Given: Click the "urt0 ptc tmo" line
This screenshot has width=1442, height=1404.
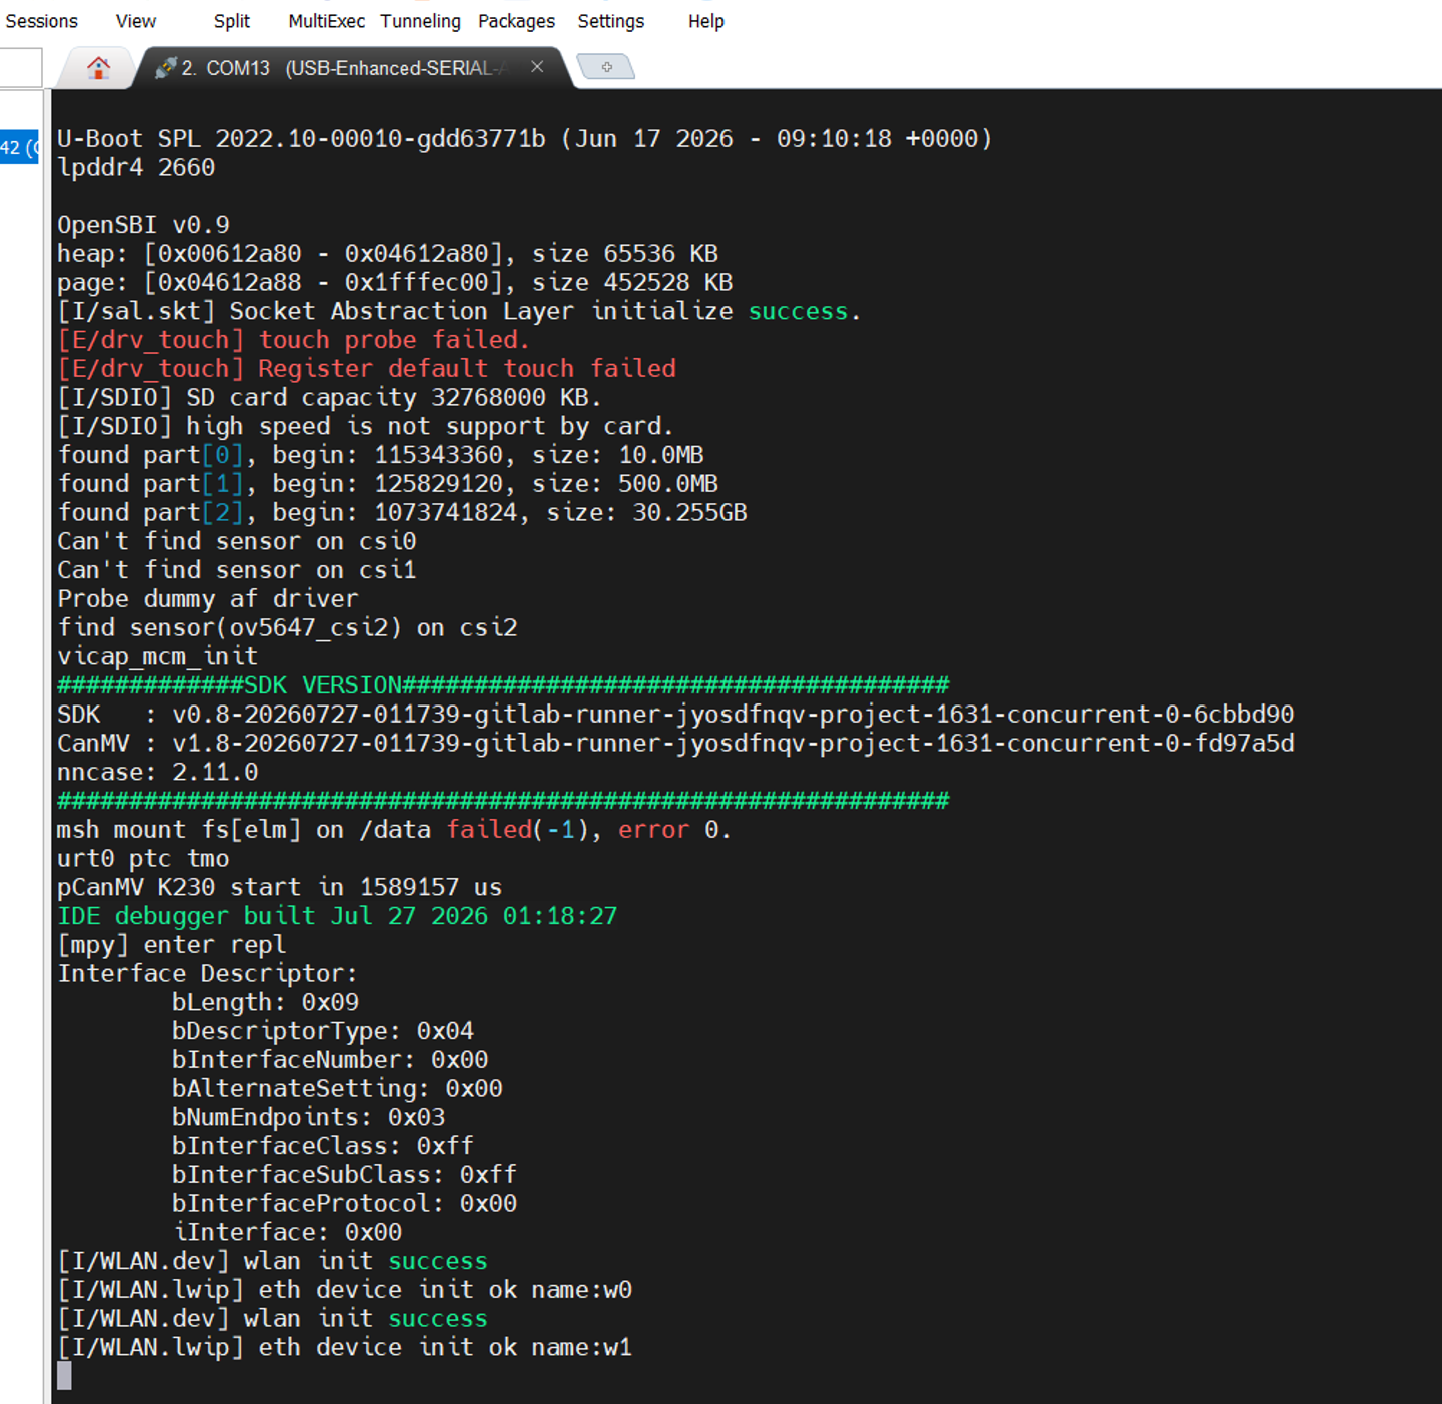Looking at the screenshot, I should point(143,859).
